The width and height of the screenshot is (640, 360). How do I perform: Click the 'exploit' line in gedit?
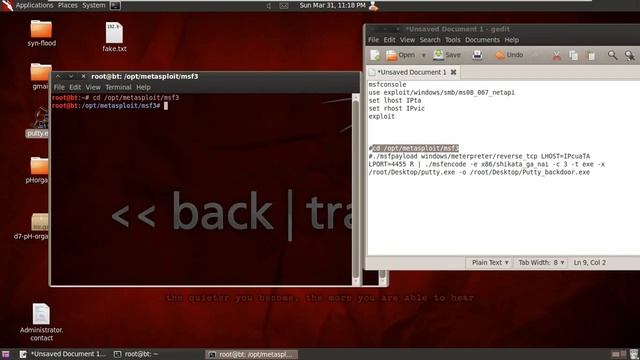(382, 116)
